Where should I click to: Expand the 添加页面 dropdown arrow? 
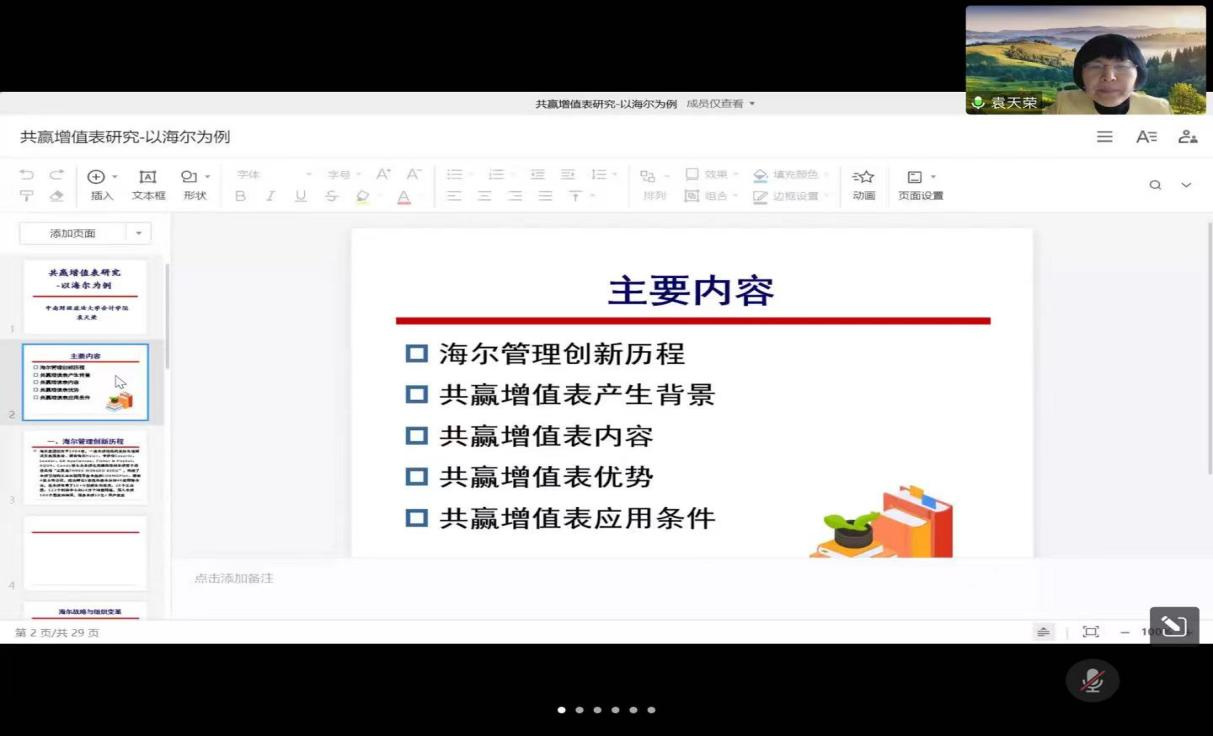(138, 233)
